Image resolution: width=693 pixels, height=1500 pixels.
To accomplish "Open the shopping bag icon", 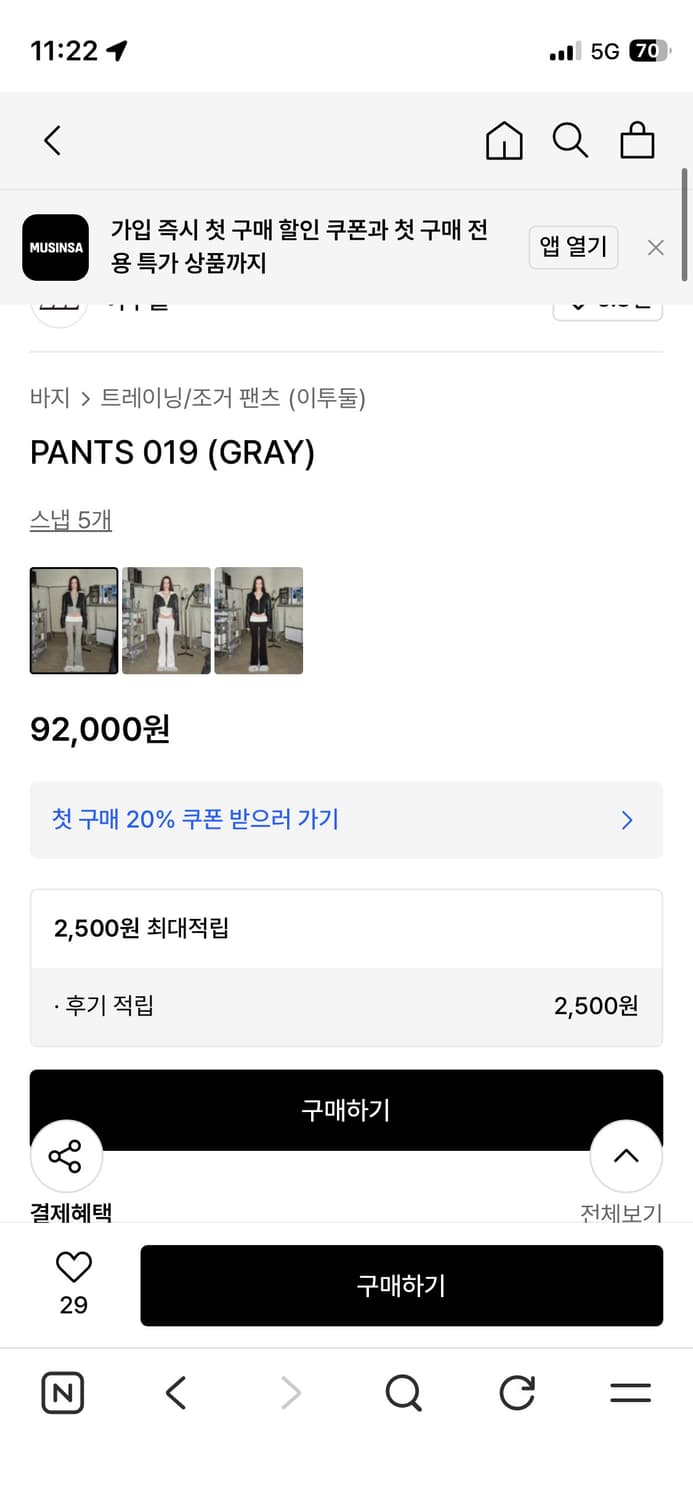I will [638, 141].
